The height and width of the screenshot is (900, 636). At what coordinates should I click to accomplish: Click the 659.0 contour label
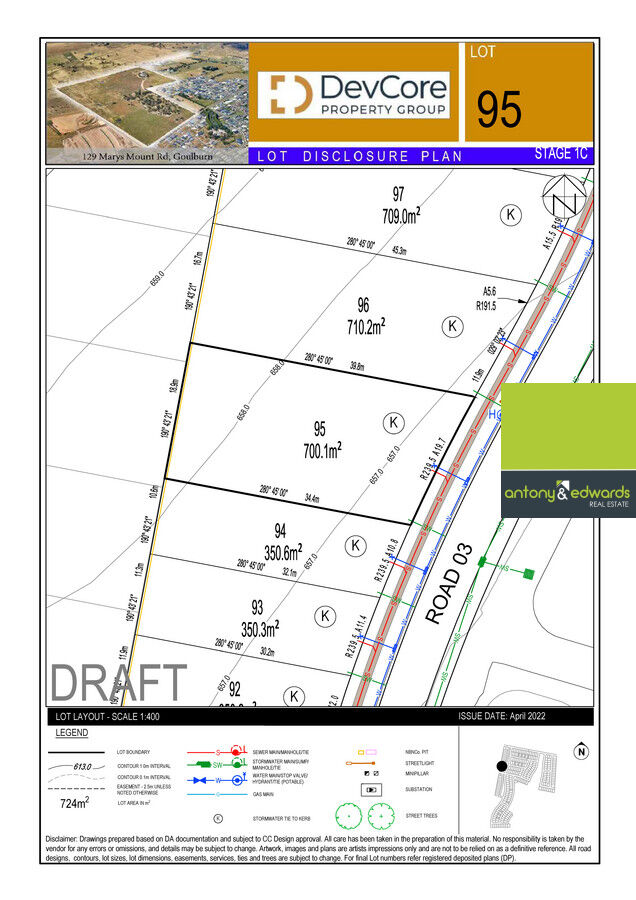[157, 278]
